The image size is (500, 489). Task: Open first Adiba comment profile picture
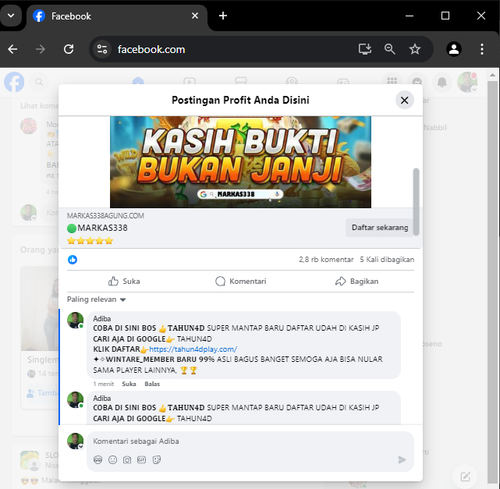point(75,320)
